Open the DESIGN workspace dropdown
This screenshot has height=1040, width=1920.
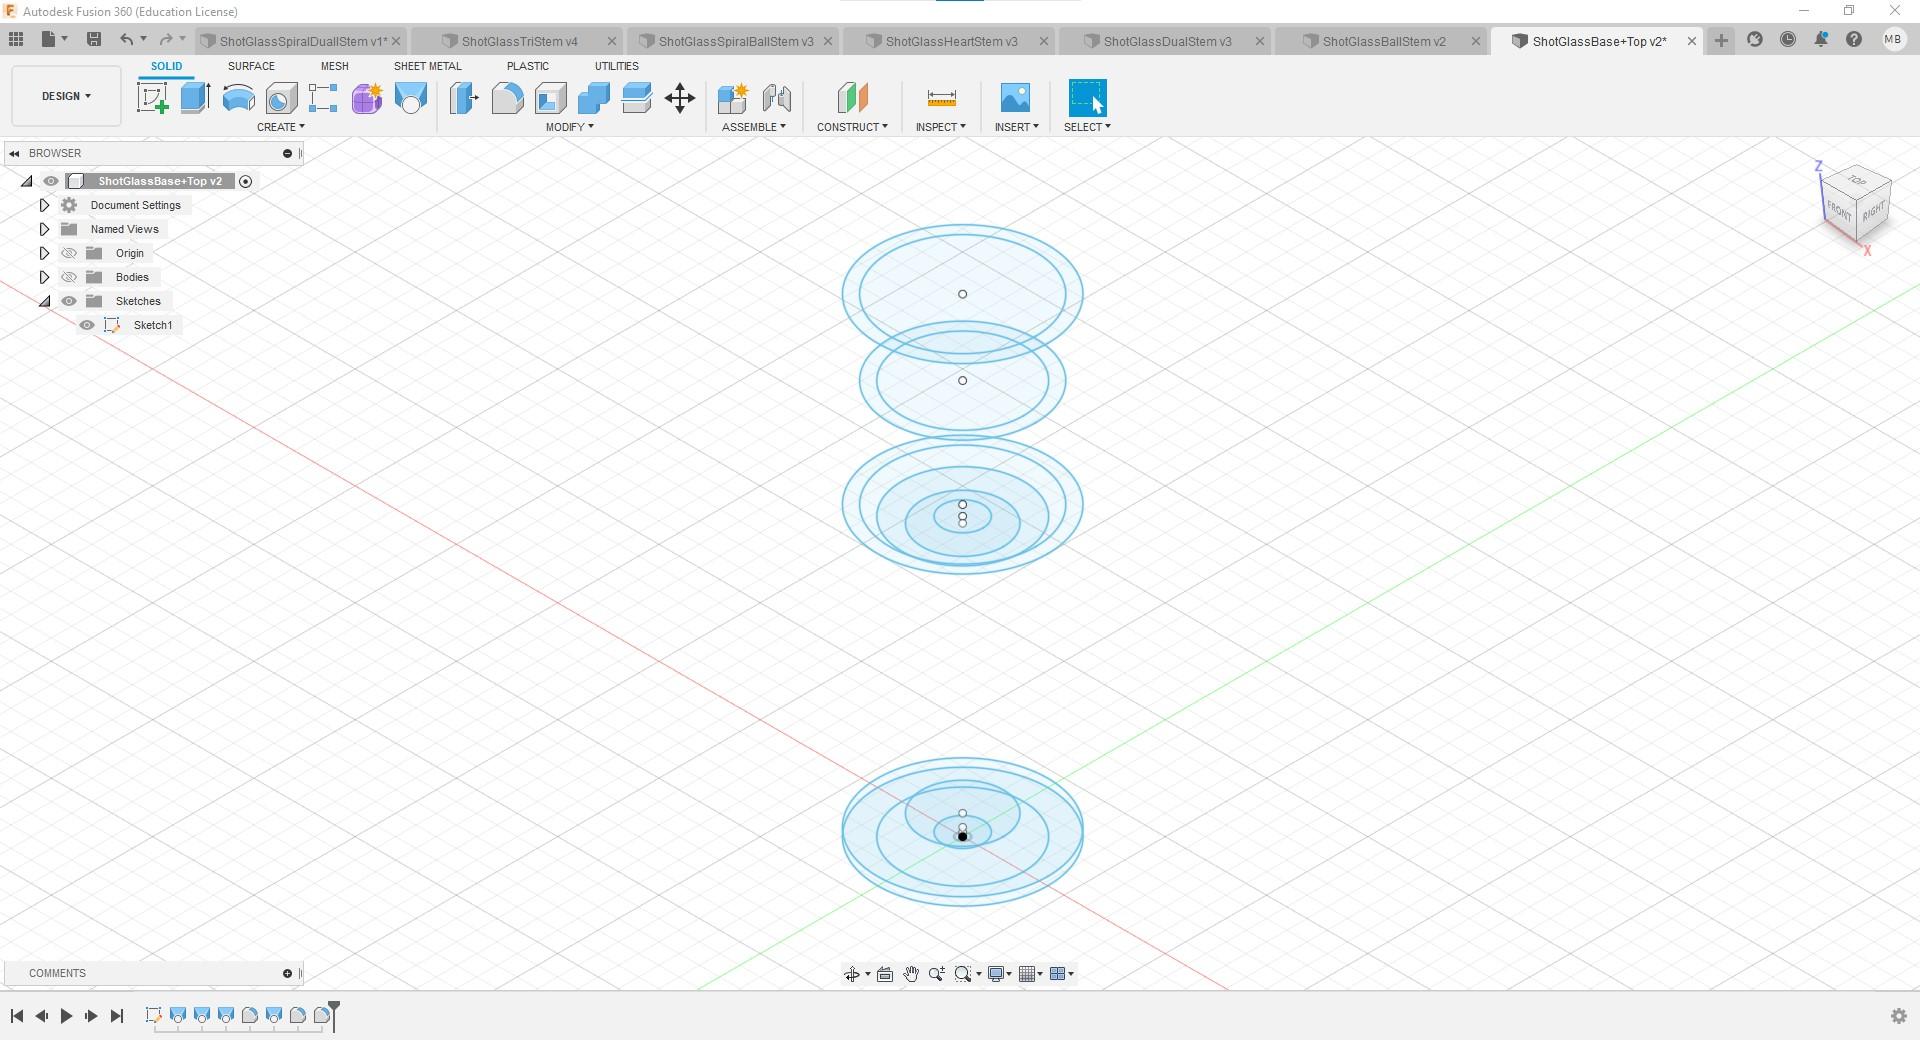pyautogui.click(x=66, y=96)
